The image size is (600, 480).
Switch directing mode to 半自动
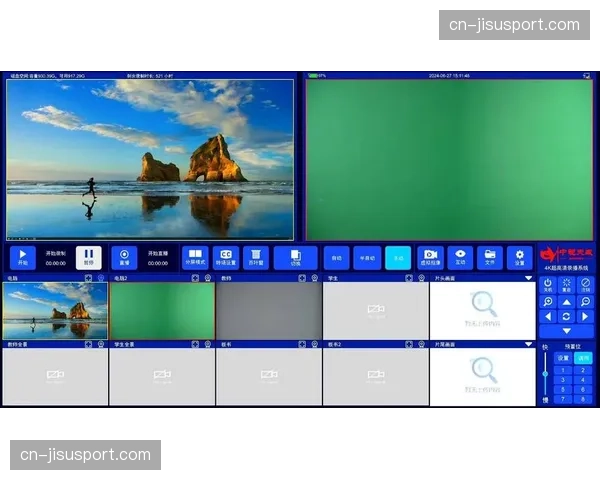click(367, 257)
